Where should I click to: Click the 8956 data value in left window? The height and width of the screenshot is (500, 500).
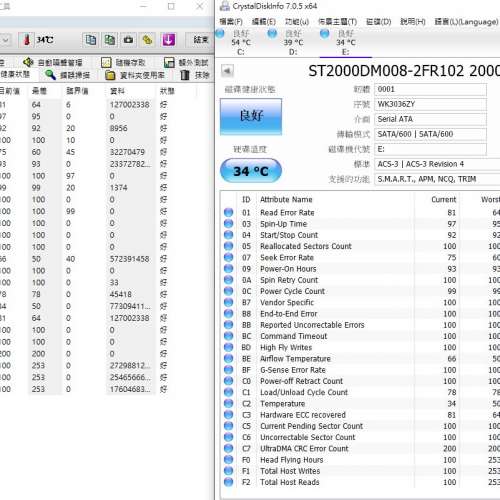click(118, 128)
